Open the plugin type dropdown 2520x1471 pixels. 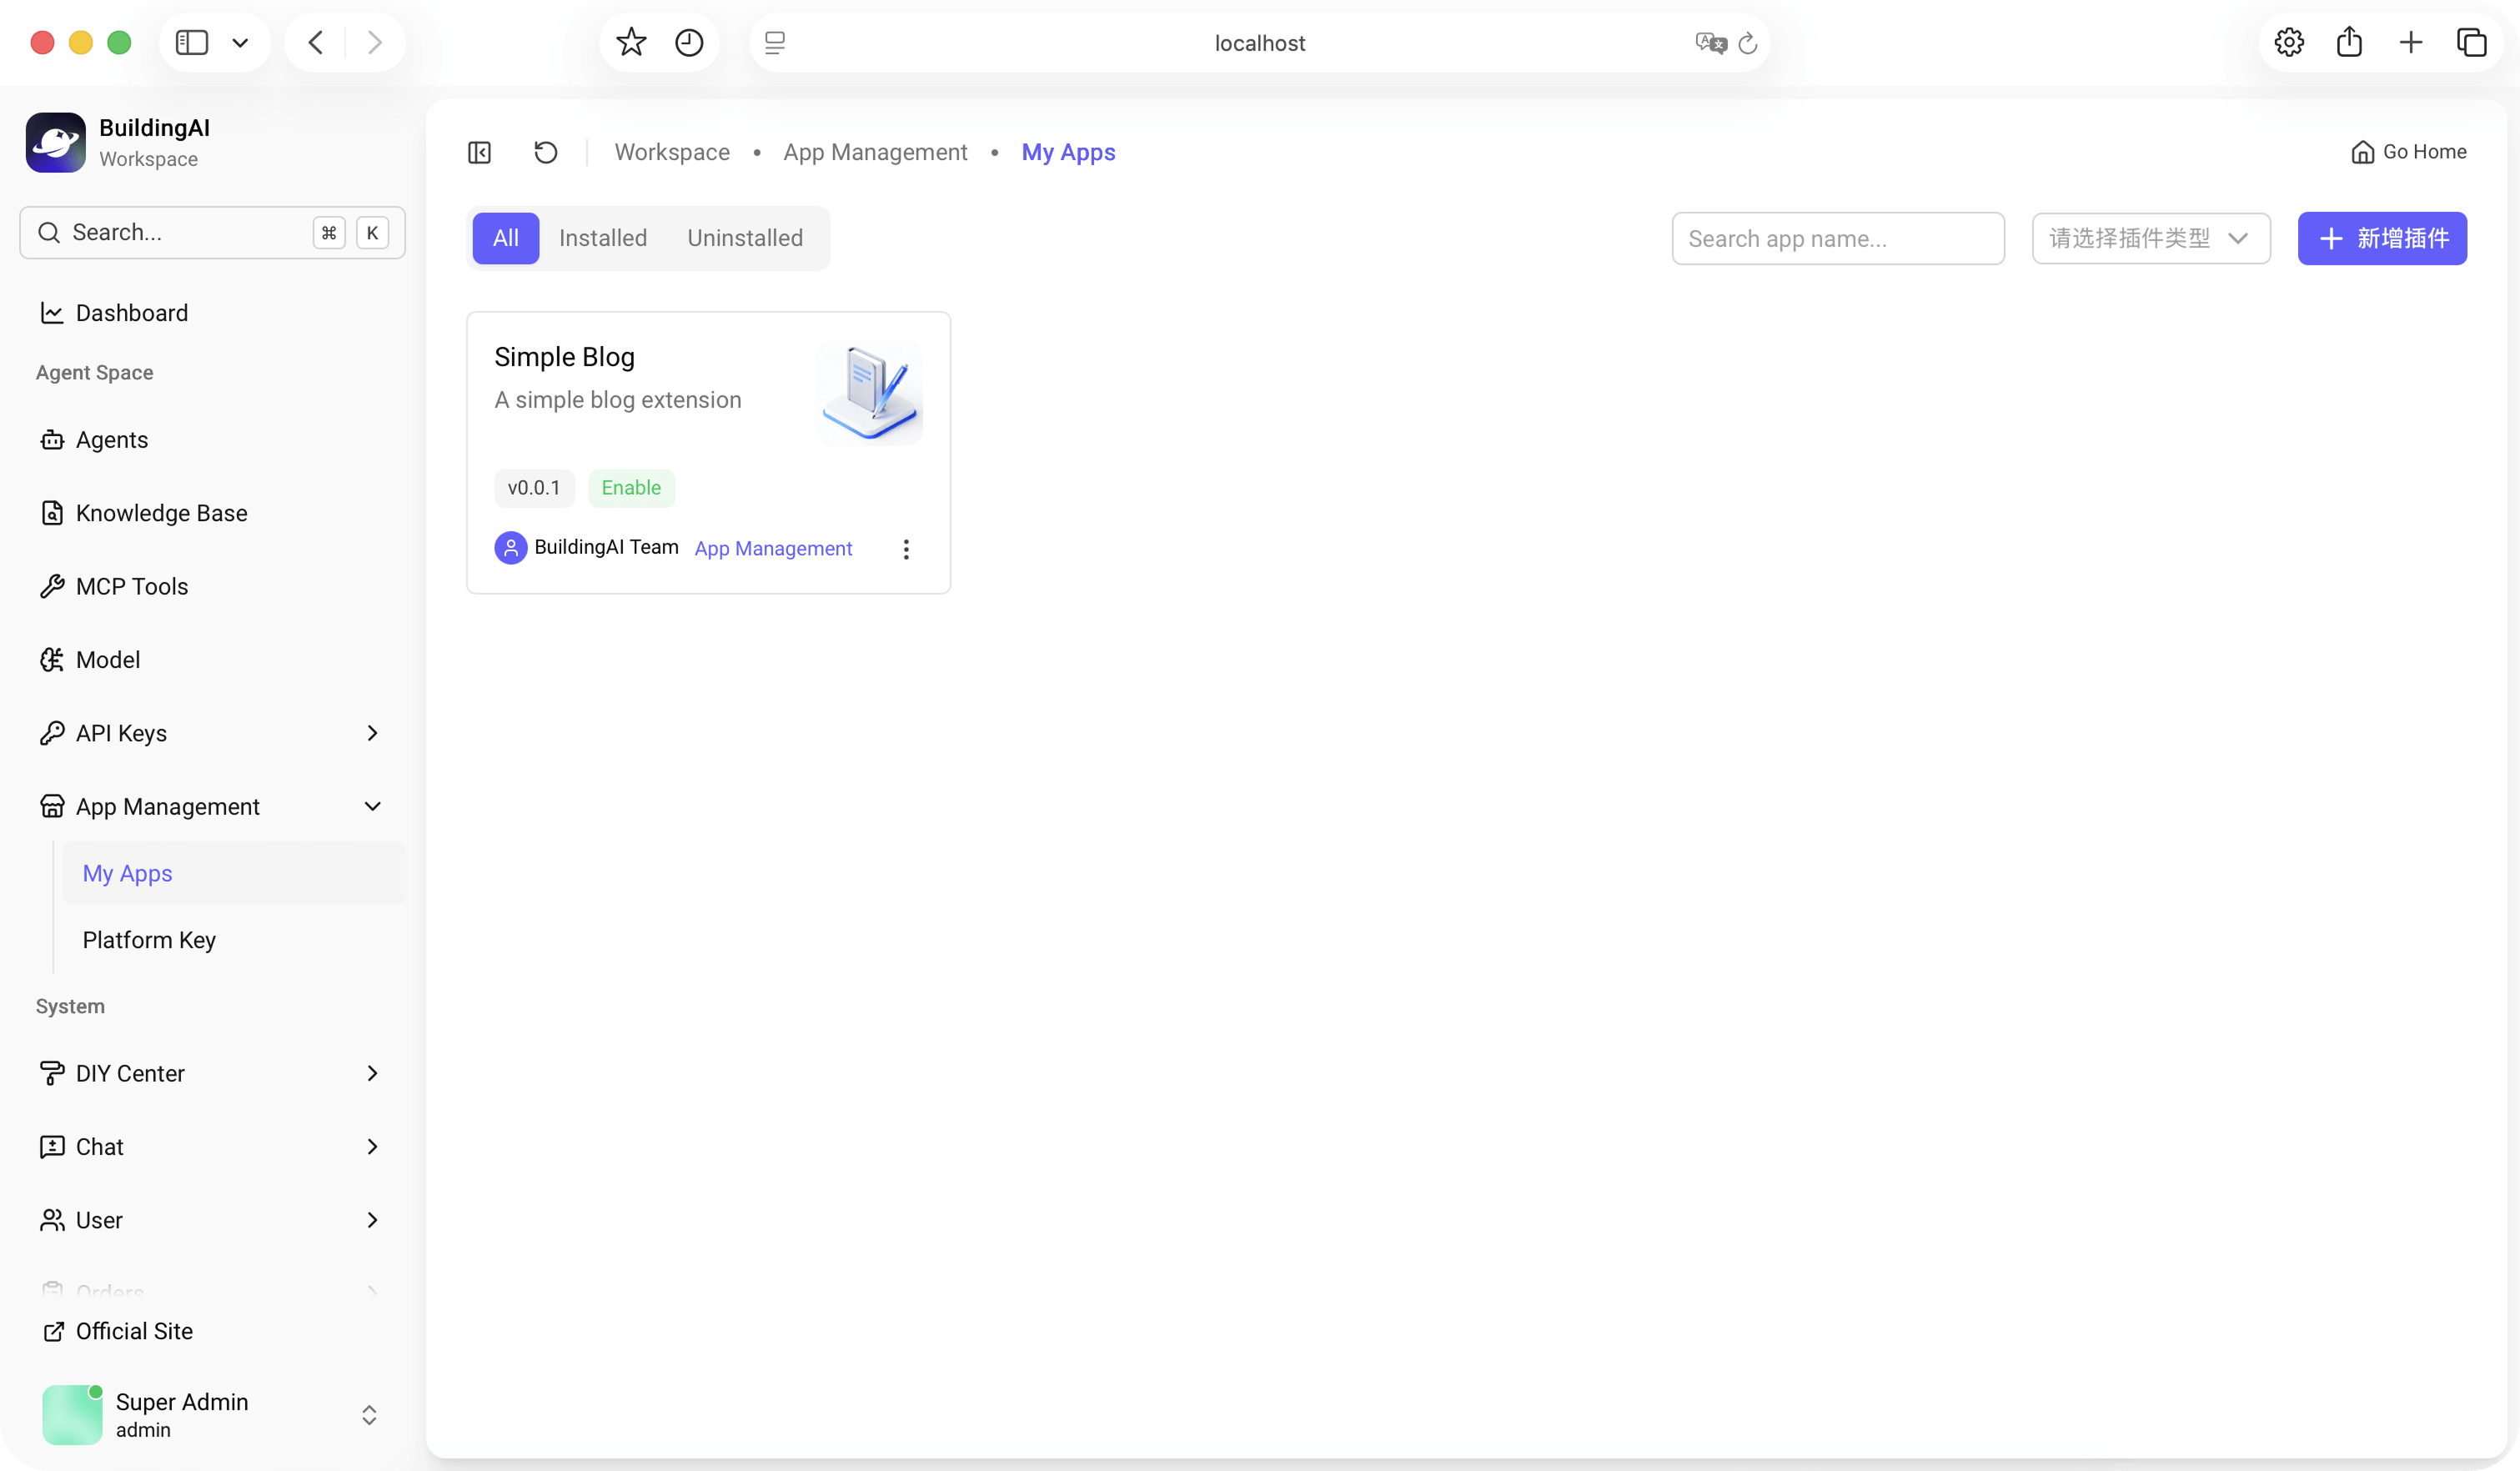2151,238
